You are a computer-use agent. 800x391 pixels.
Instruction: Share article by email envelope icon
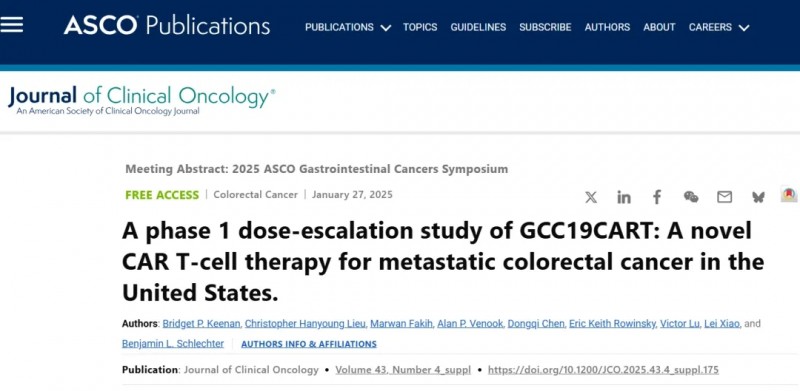pos(724,197)
